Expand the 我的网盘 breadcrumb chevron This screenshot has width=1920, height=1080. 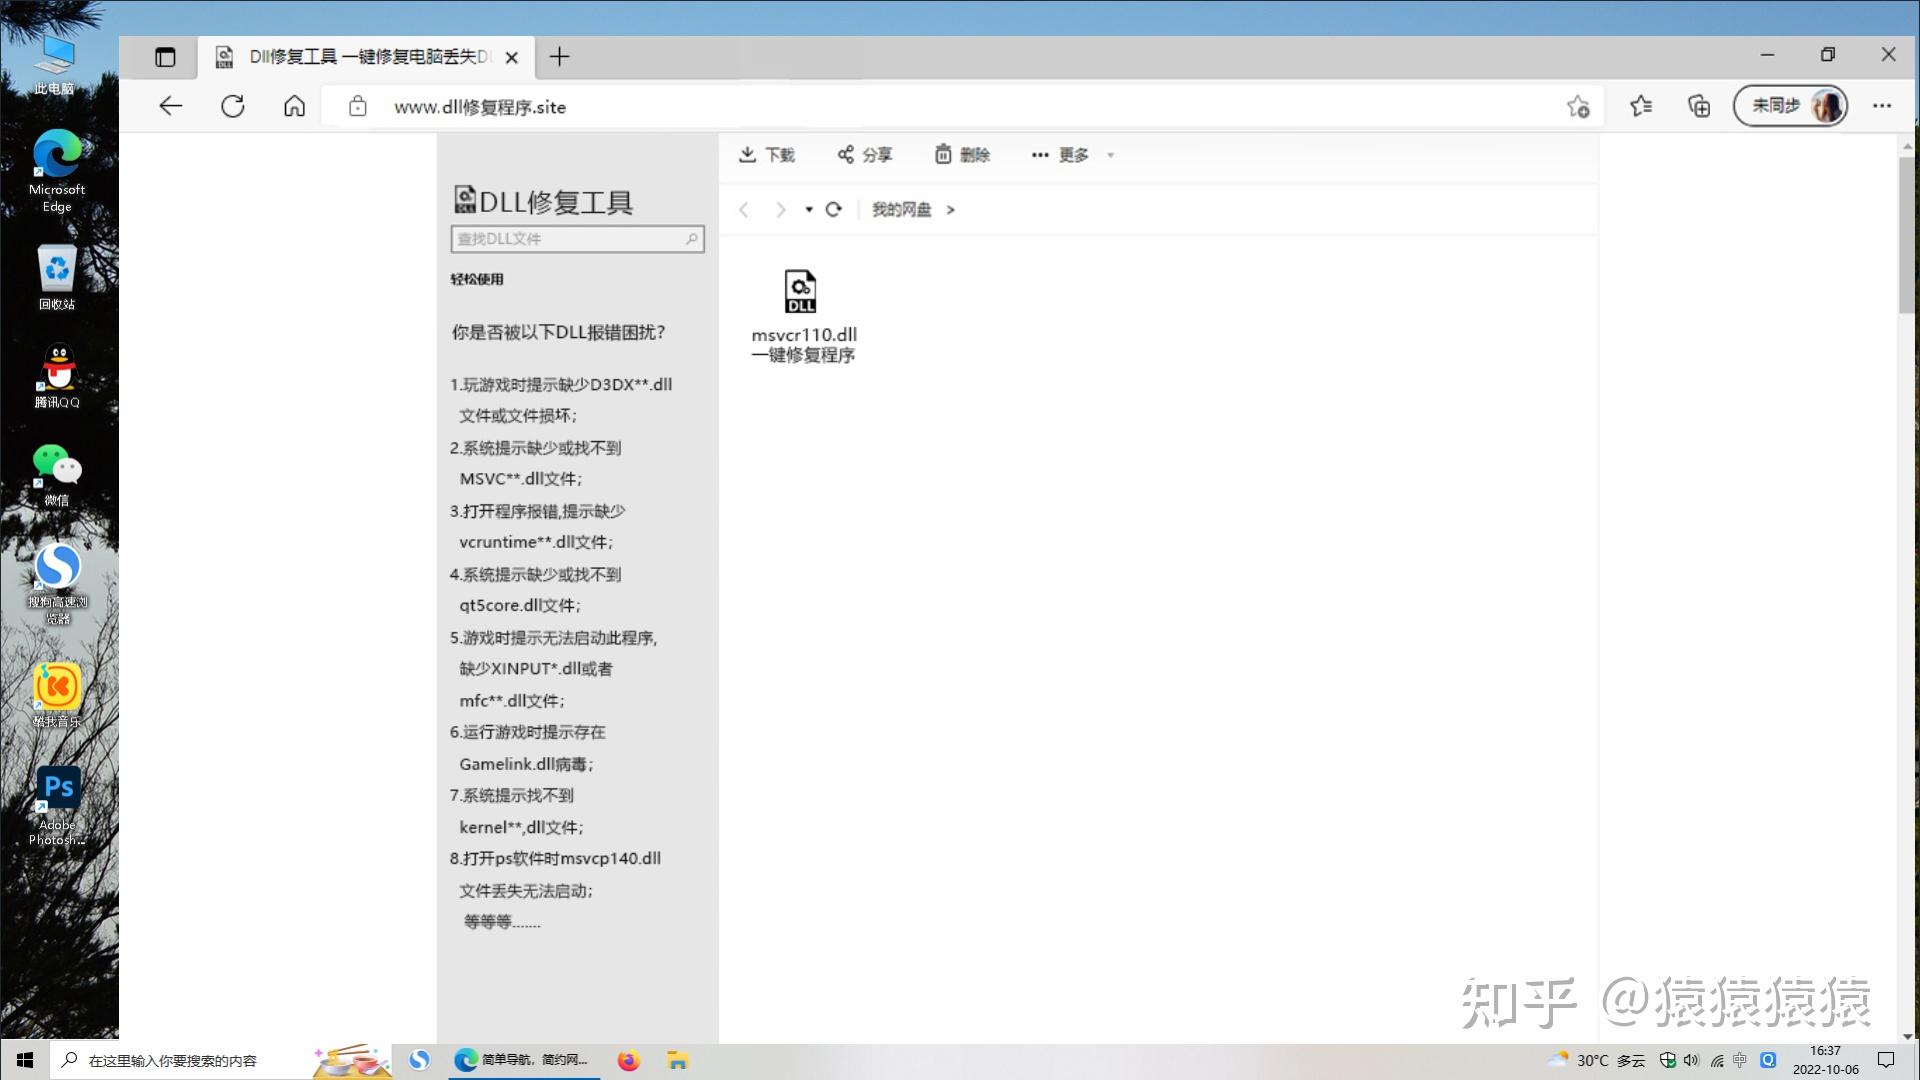coord(950,209)
